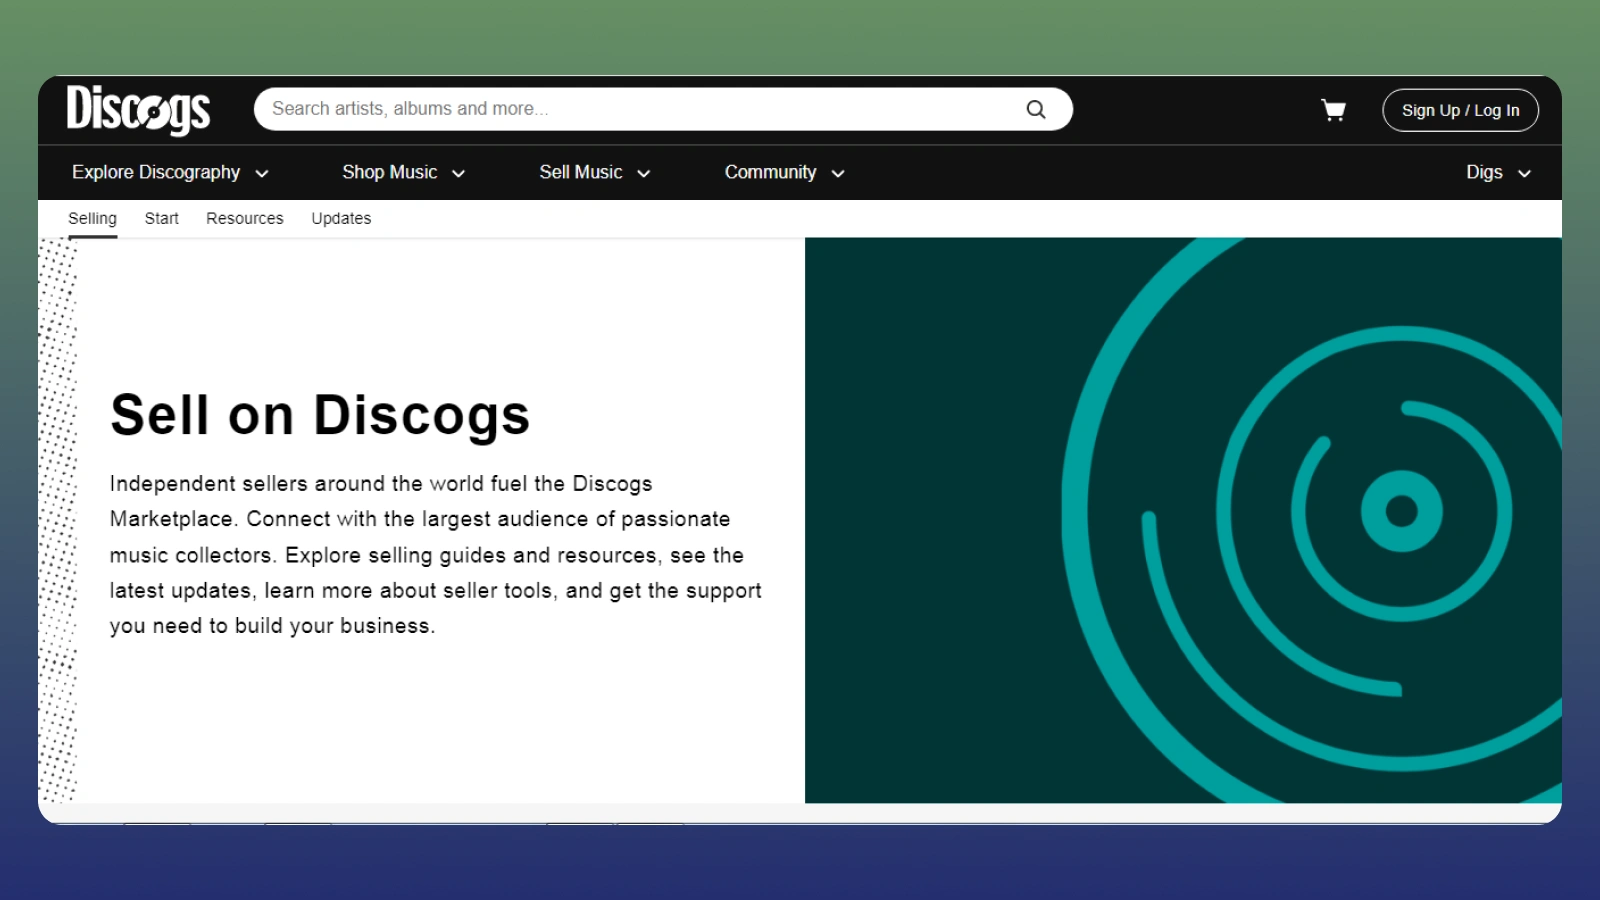Open the Sell Music dropdown
Image resolution: width=1600 pixels, height=900 pixels.
pyautogui.click(x=595, y=172)
